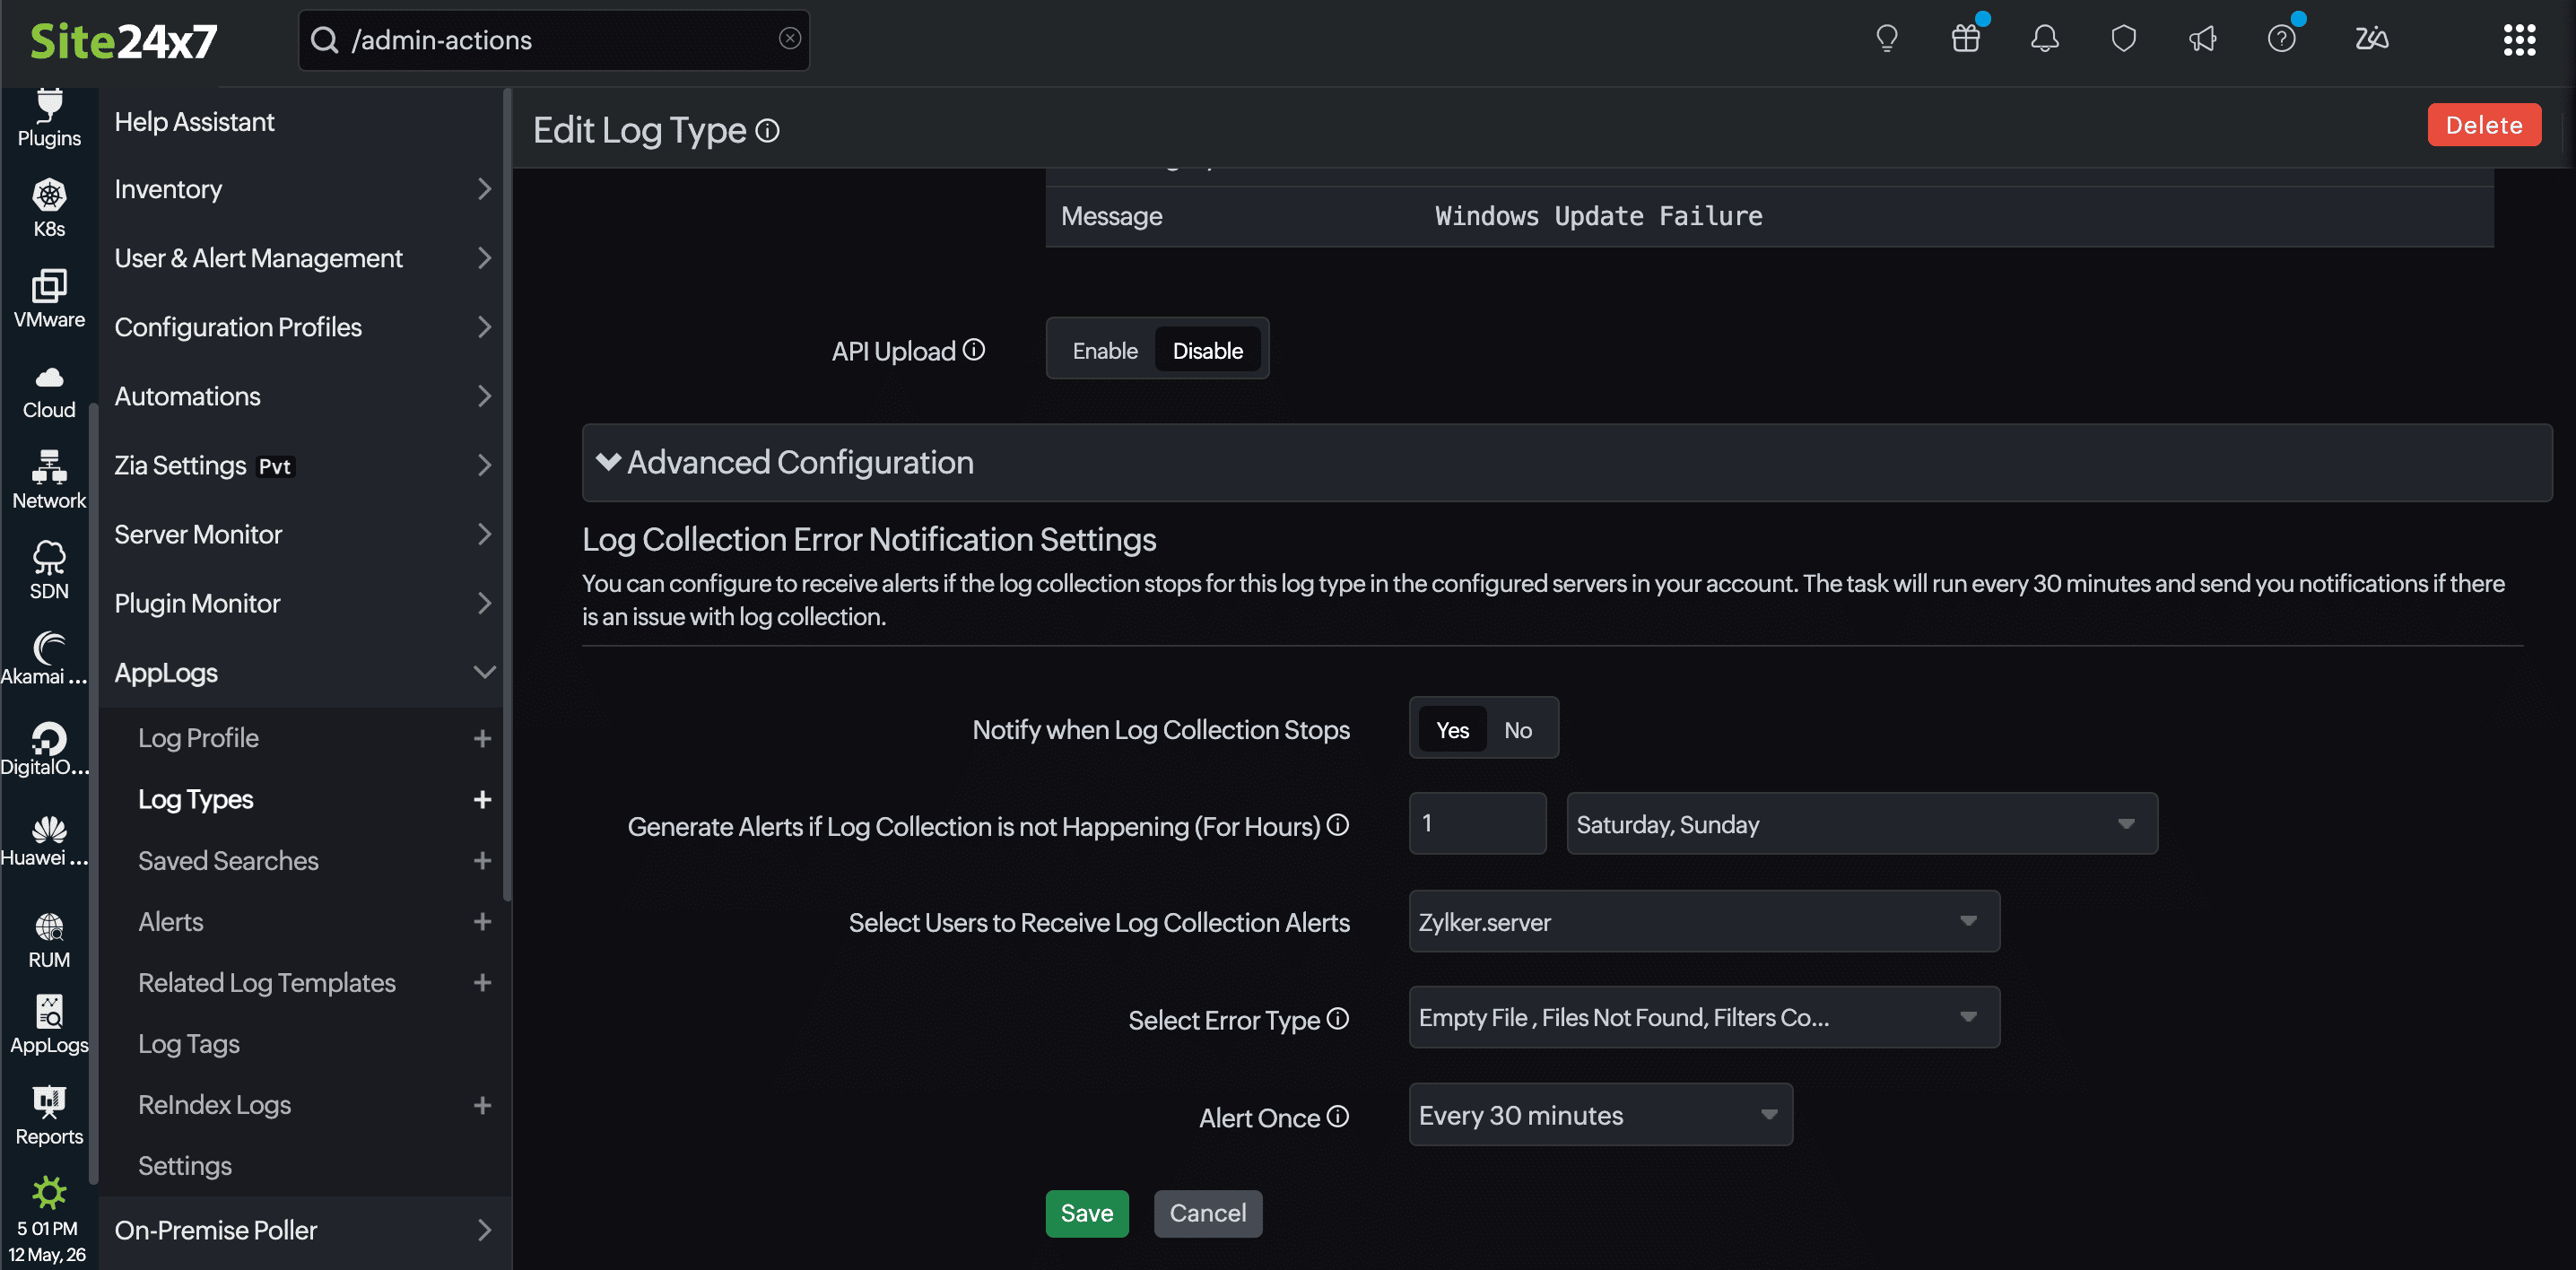Collapse the Advanced Configuration section

(1567, 462)
